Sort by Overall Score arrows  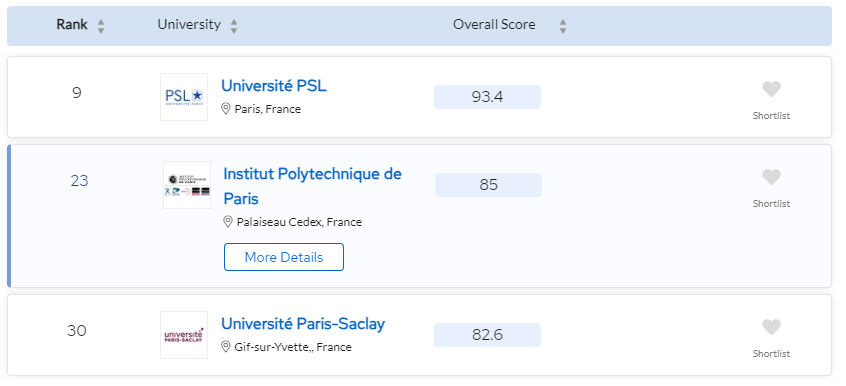coord(563,26)
